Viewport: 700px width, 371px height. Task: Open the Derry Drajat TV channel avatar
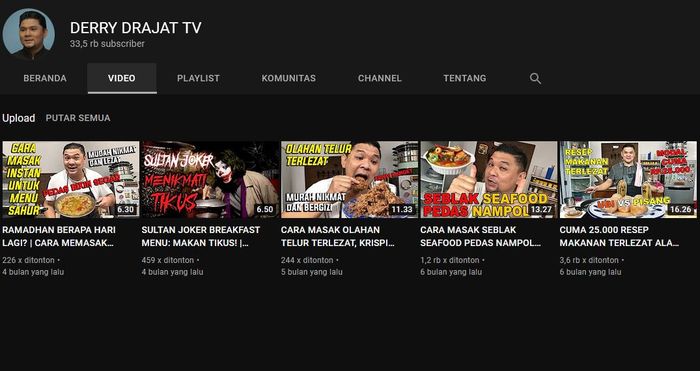tap(29, 34)
